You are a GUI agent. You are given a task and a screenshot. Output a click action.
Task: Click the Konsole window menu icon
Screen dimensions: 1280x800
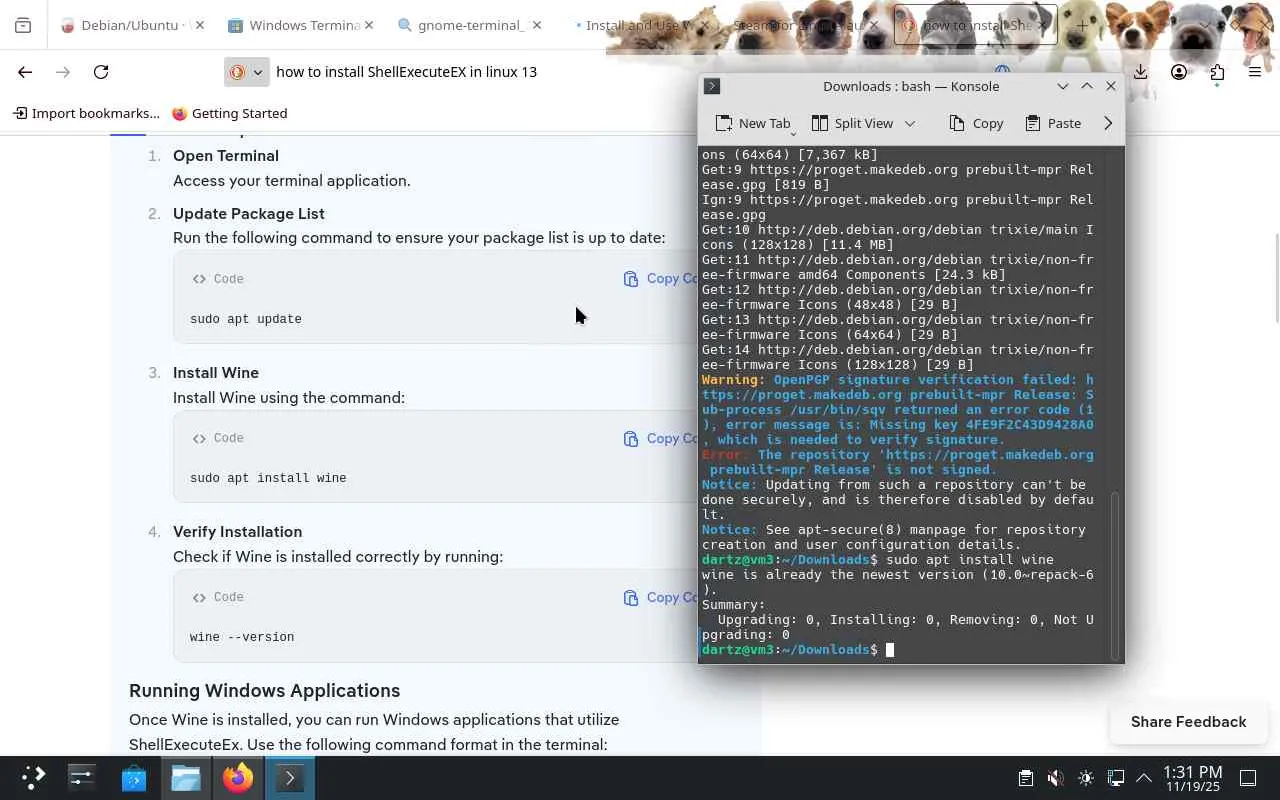coord(712,86)
